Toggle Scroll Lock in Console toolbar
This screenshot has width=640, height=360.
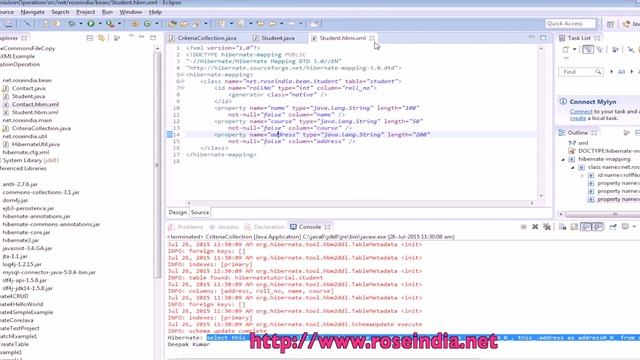[x=574, y=227]
